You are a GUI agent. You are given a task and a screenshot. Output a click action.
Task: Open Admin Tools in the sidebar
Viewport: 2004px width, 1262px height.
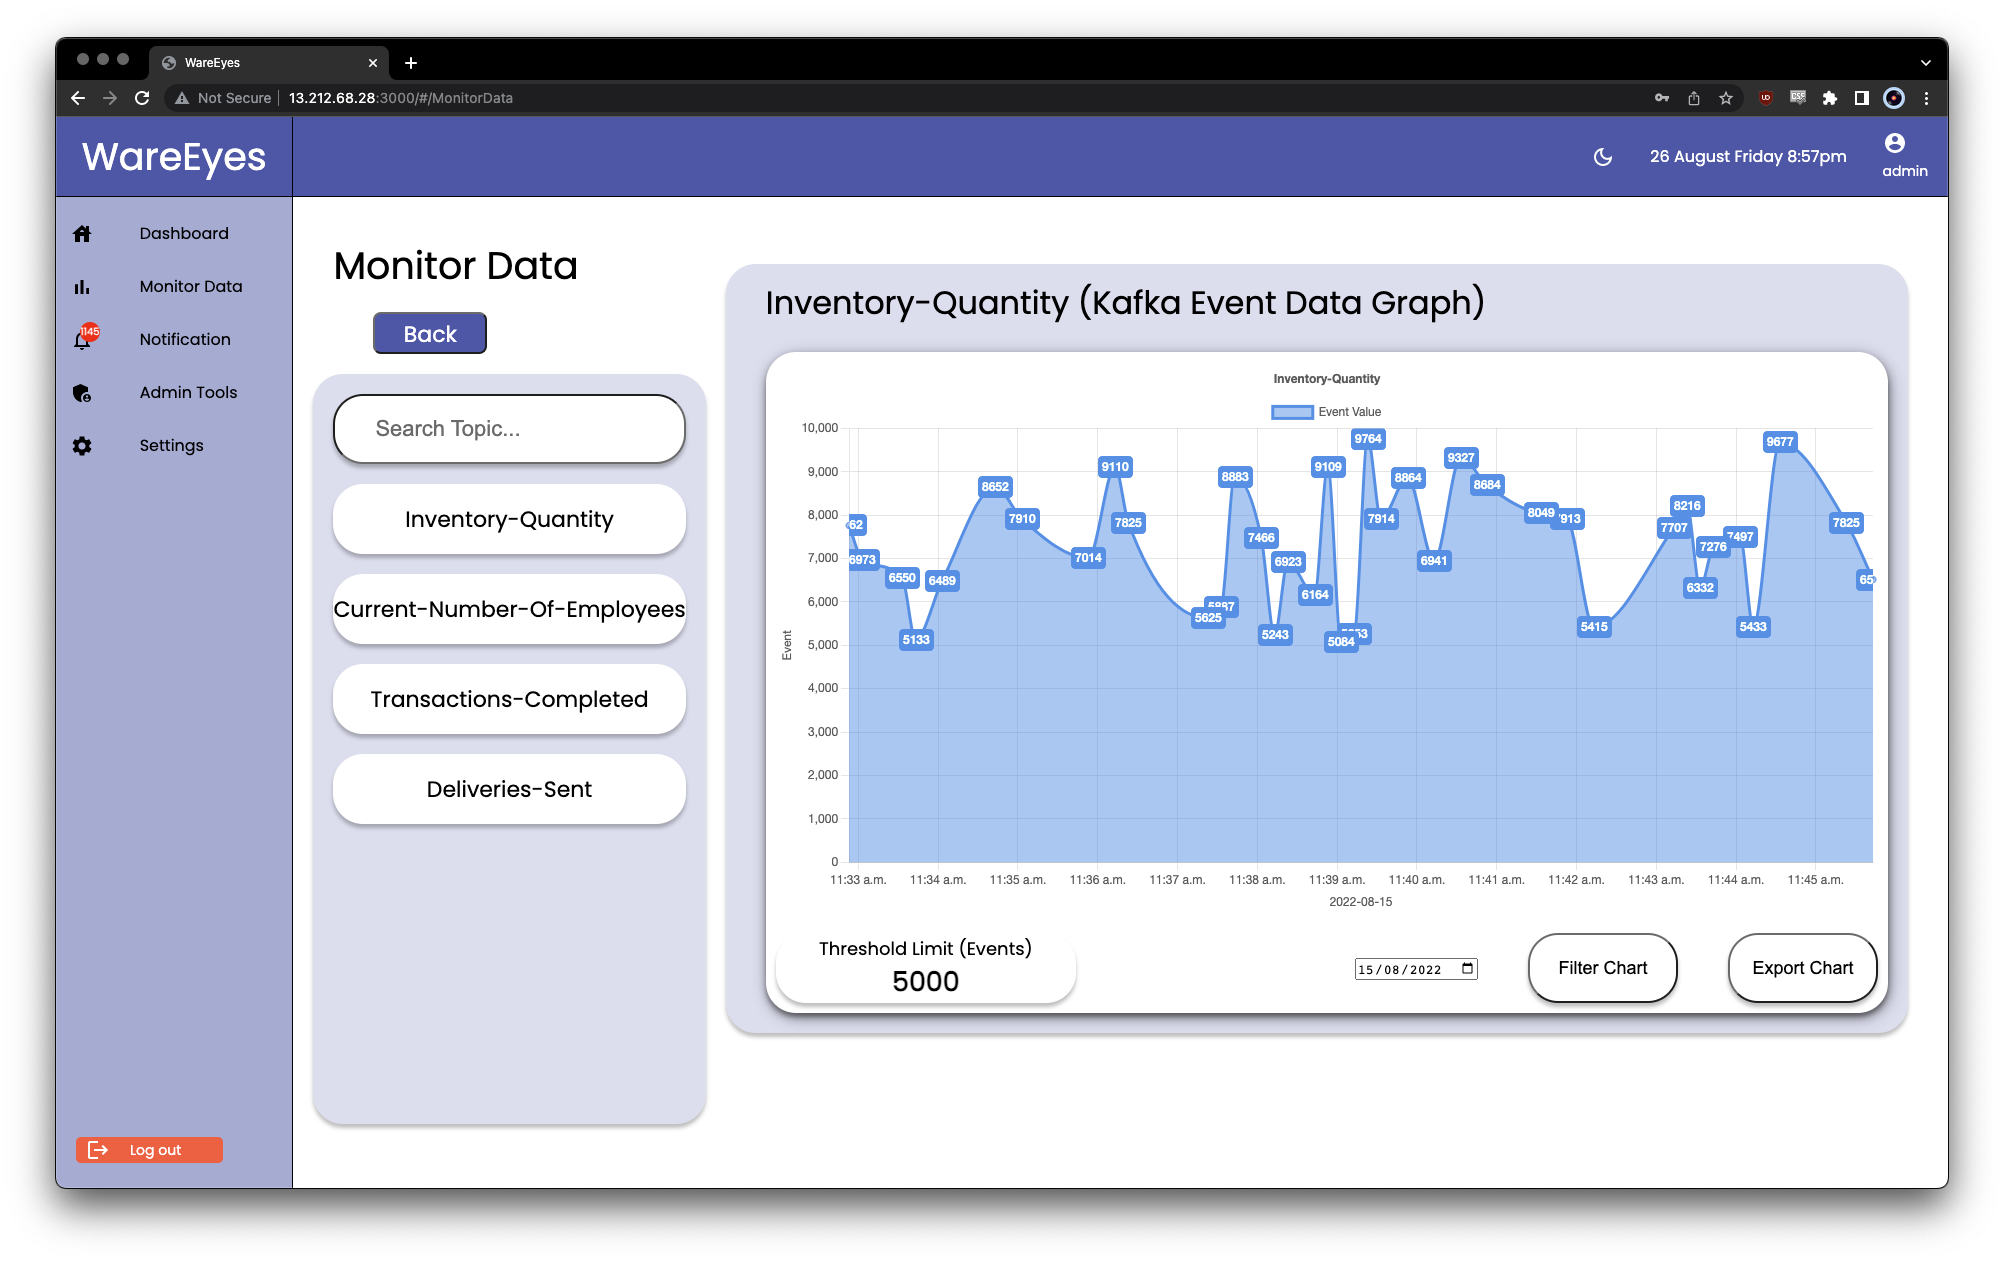(x=189, y=393)
